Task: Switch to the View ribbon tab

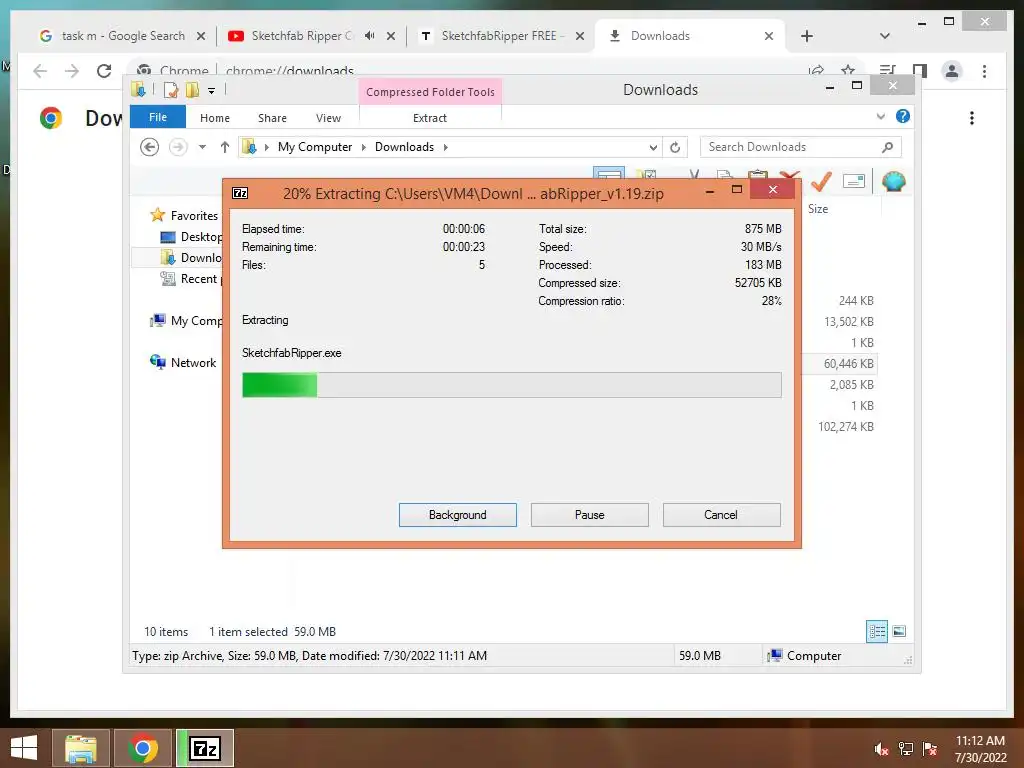Action: 328,118
